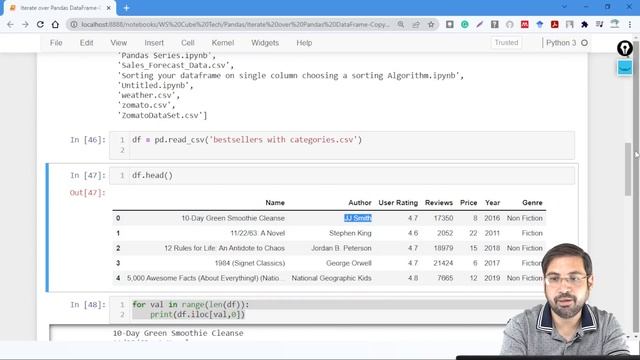Click the code cell containing df.head()
This screenshot has height=360, width=640.
click(342, 176)
